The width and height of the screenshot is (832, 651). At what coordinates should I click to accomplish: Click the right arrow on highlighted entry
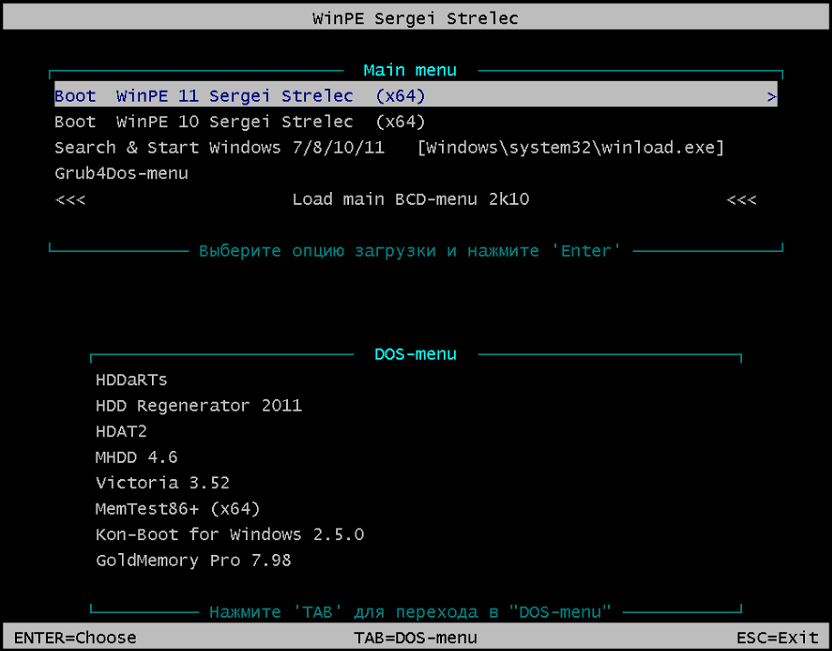pos(771,97)
